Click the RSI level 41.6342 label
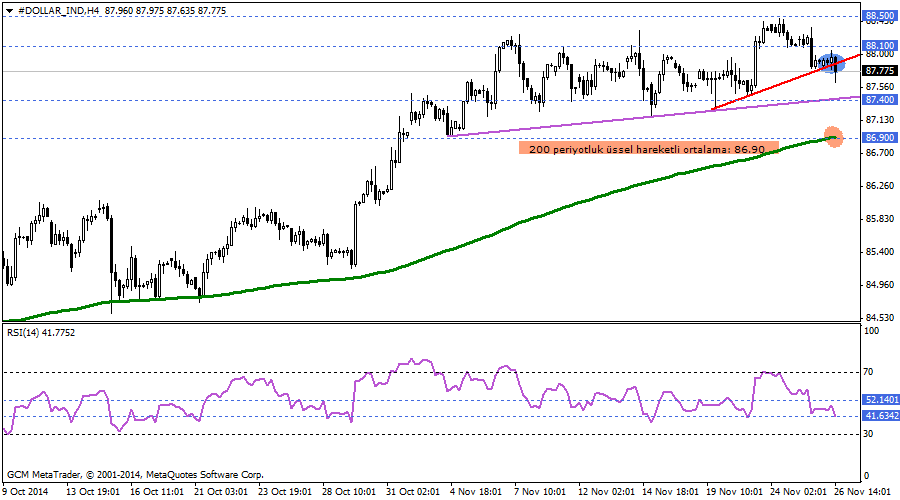 (880, 416)
